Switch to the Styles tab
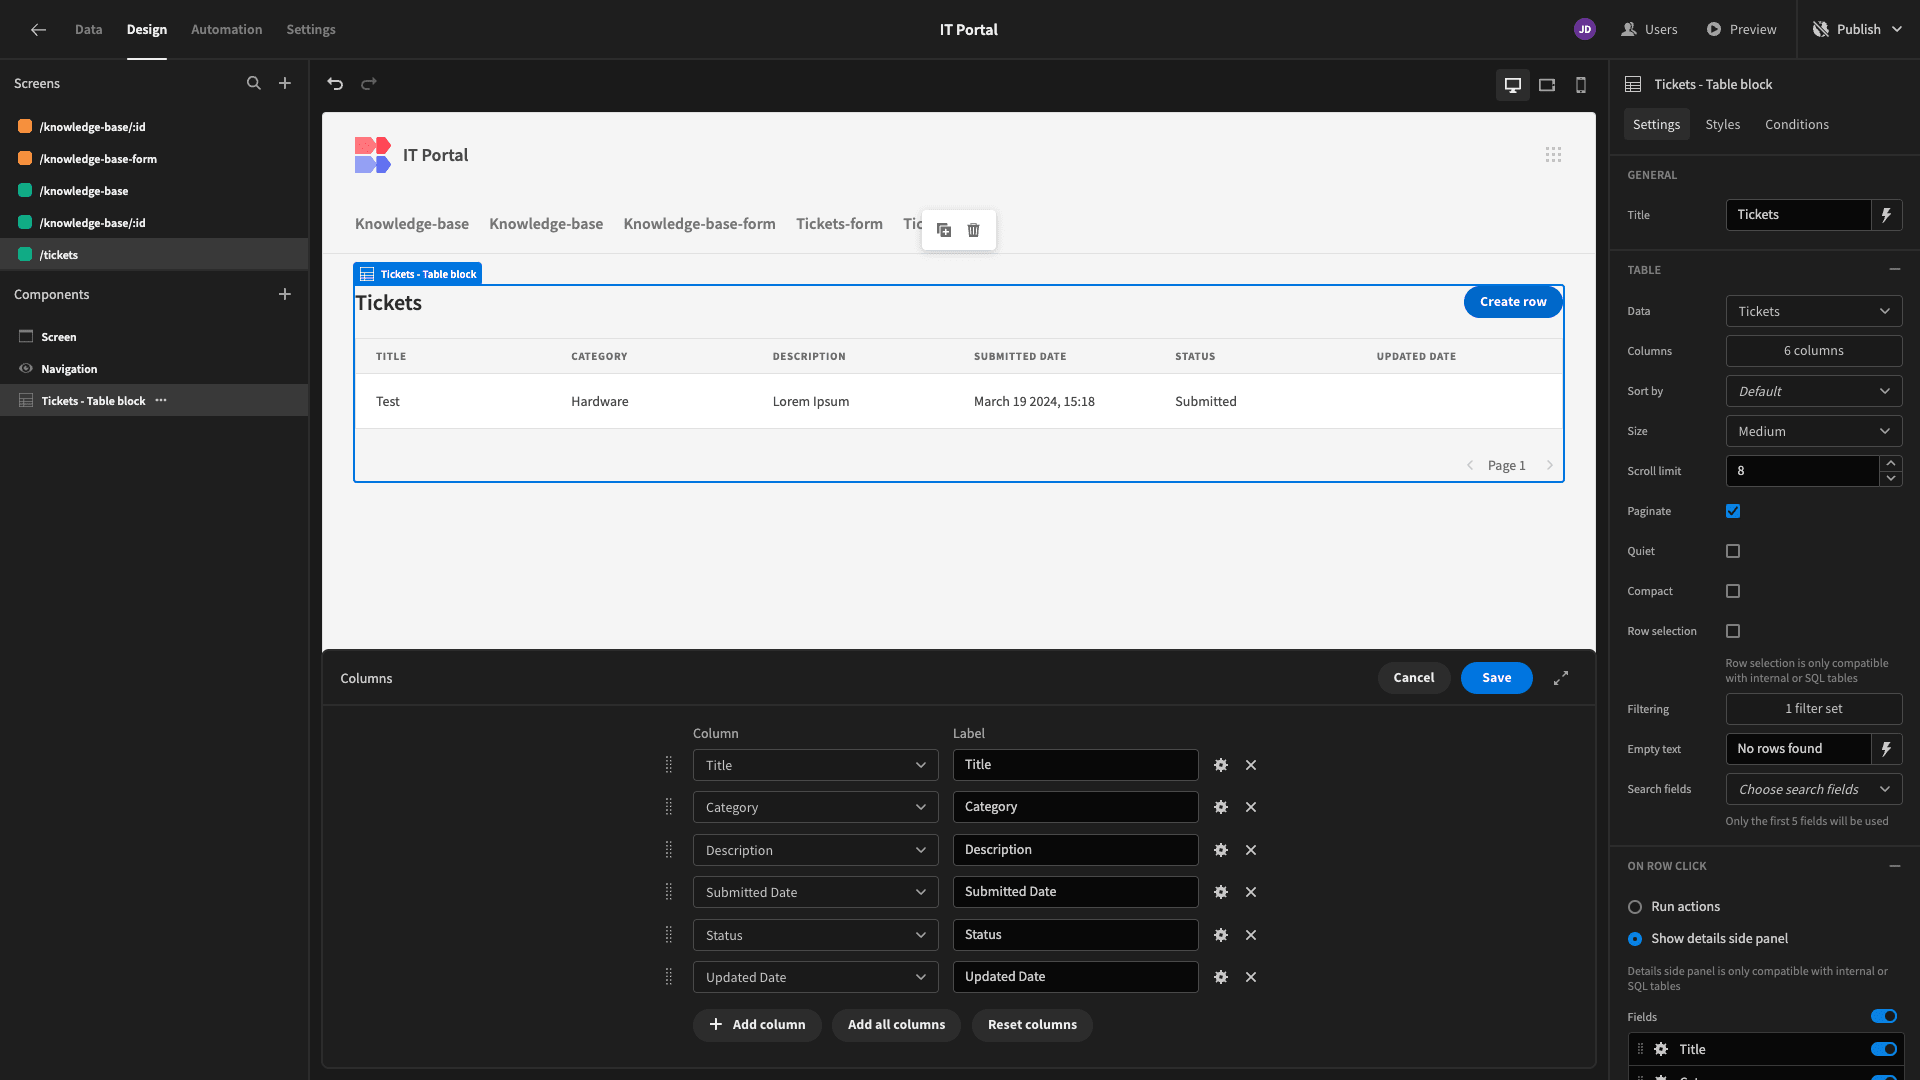Image resolution: width=1920 pixels, height=1080 pixels. click(x=1722, y=125)
